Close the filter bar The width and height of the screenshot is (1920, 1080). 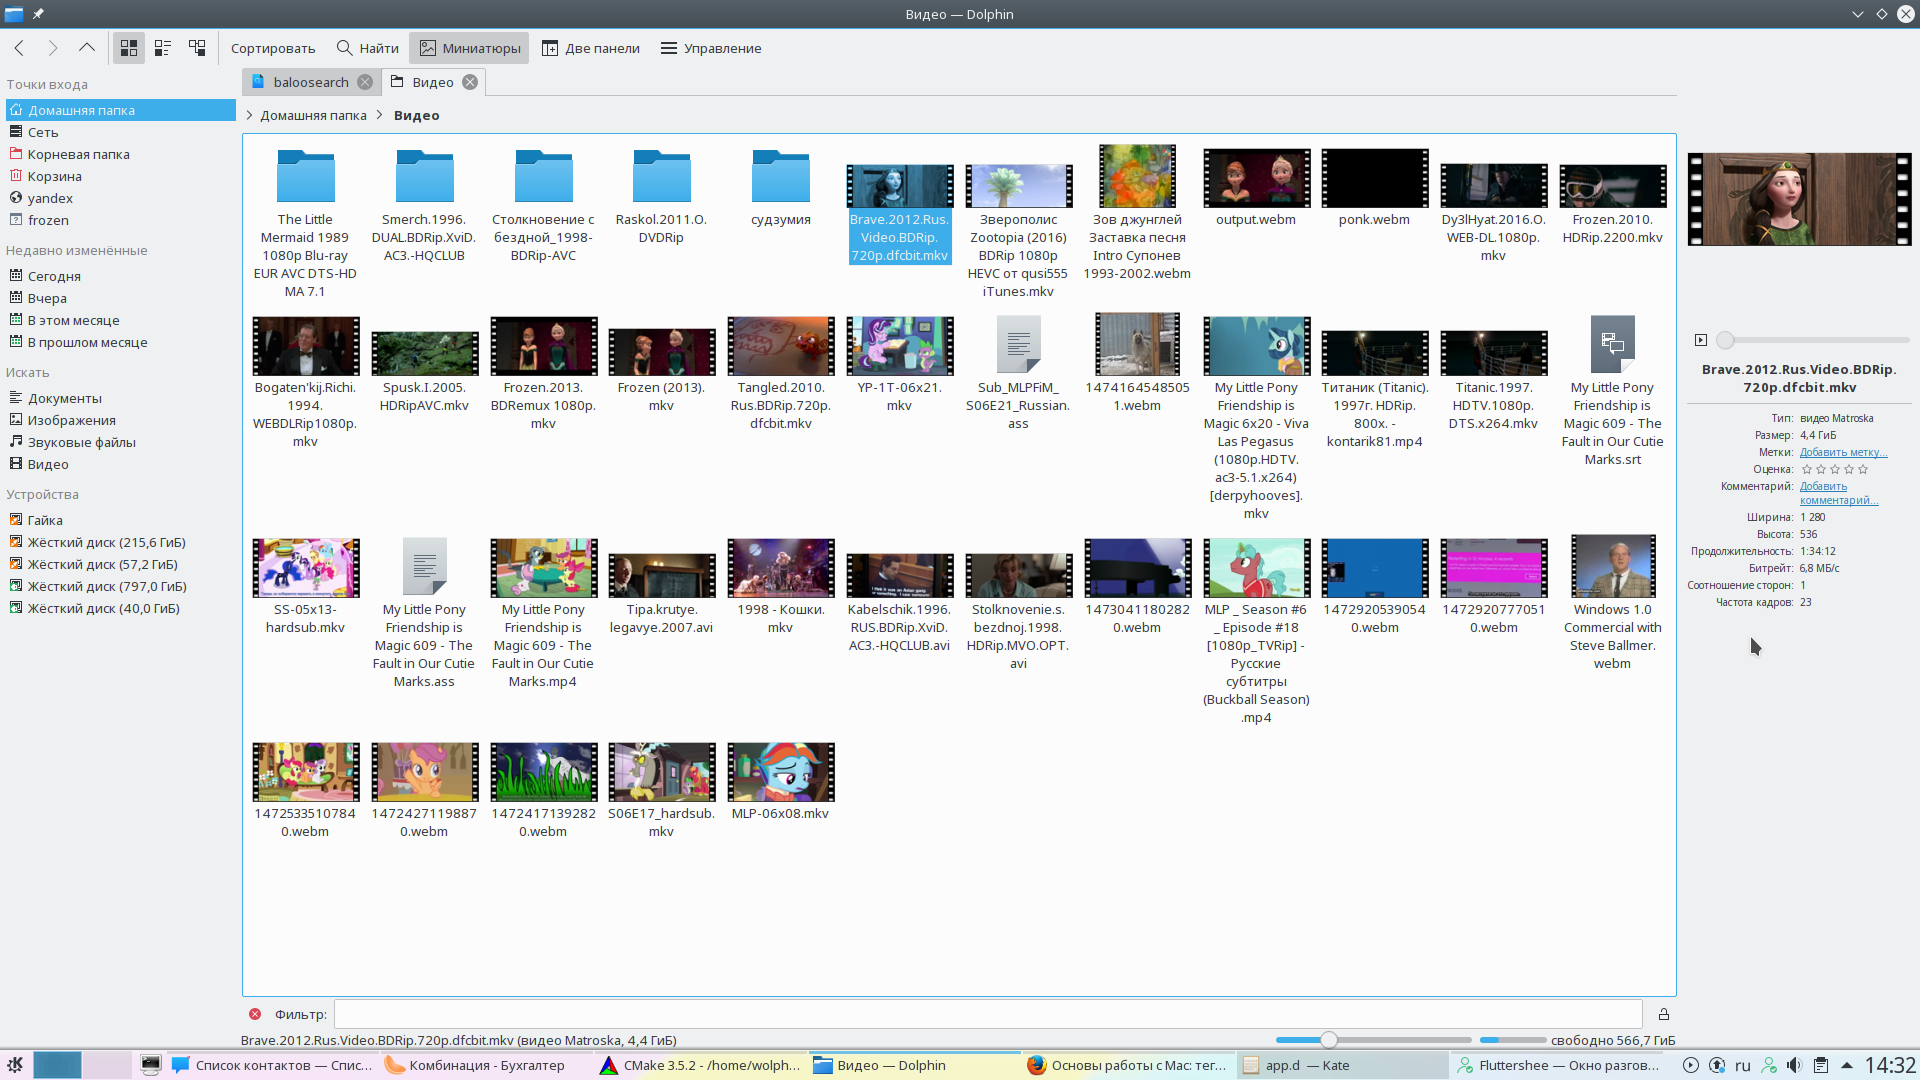coord(255,1014)
